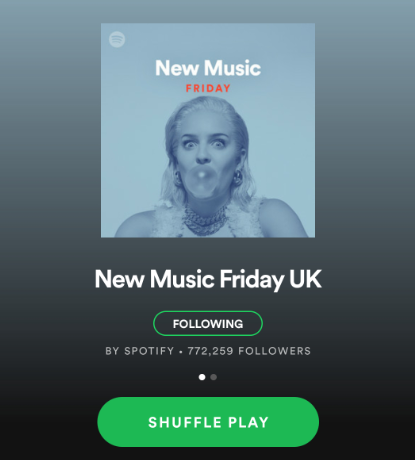Click the separator dot before the followers count

tap(181, 351)
